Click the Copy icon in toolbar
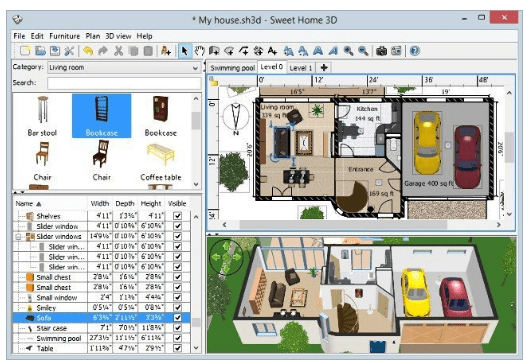526x364 pixels. (x=134, y=51)
